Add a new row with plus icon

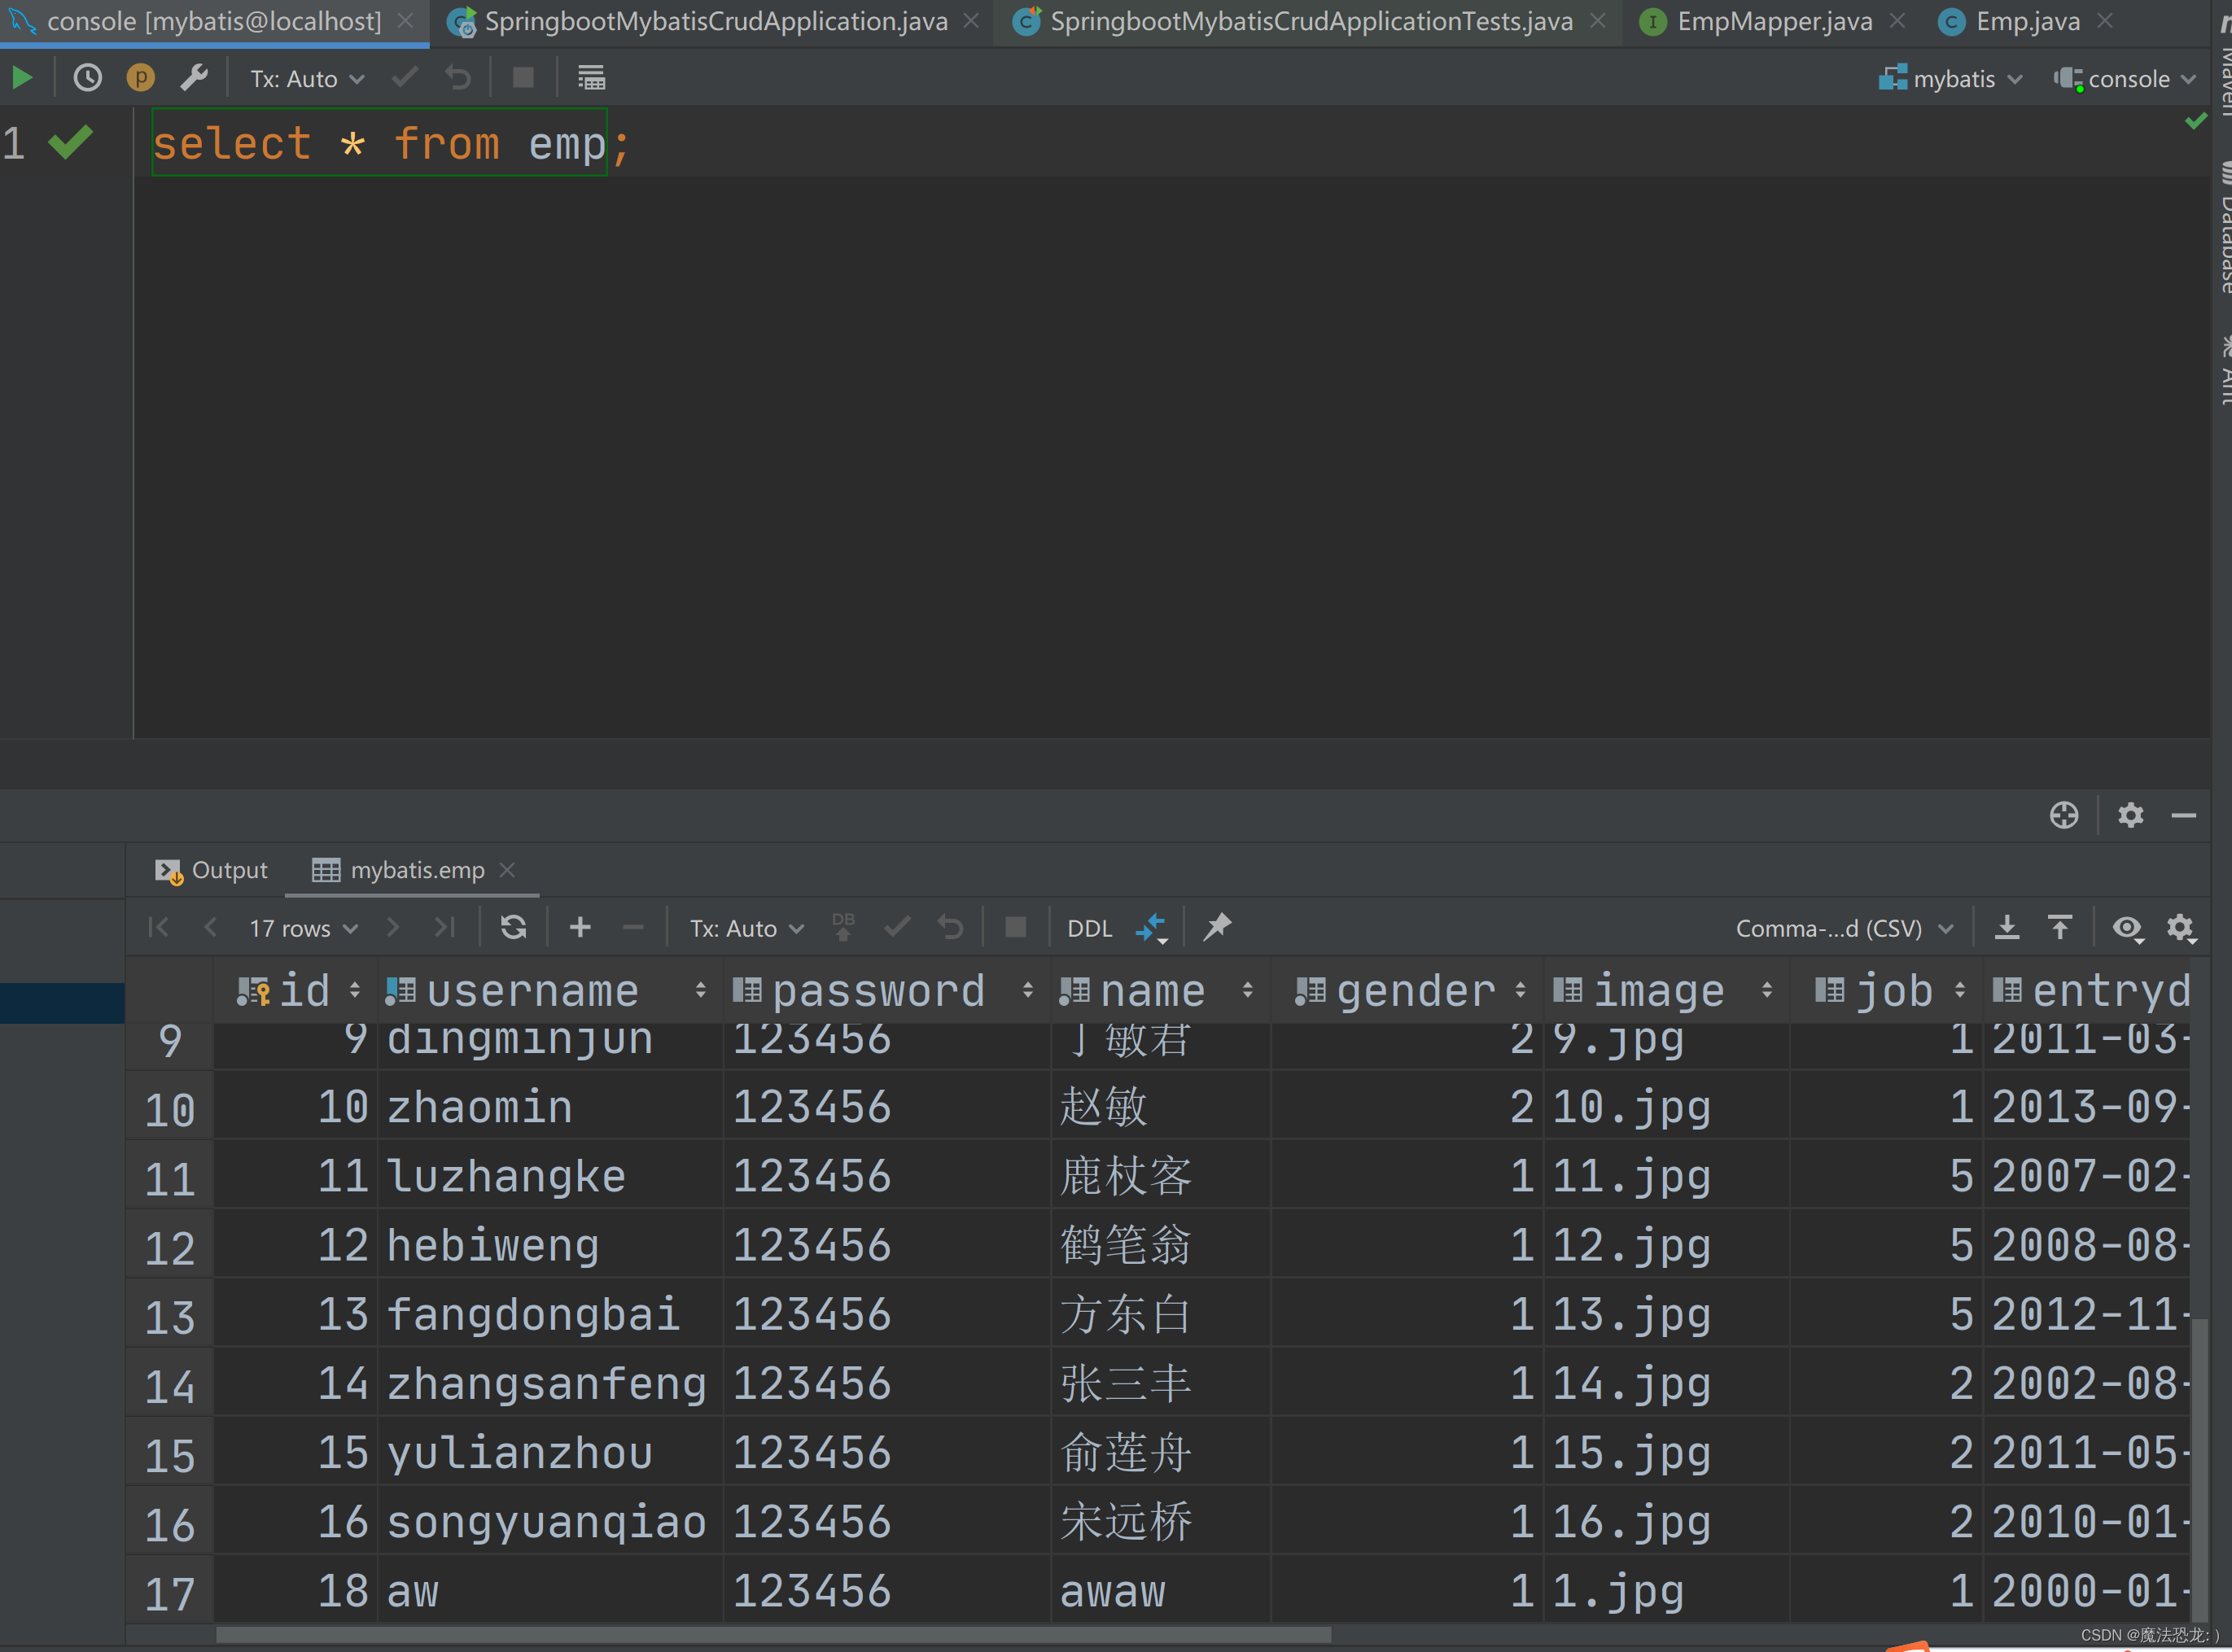(x=580, y=928)
